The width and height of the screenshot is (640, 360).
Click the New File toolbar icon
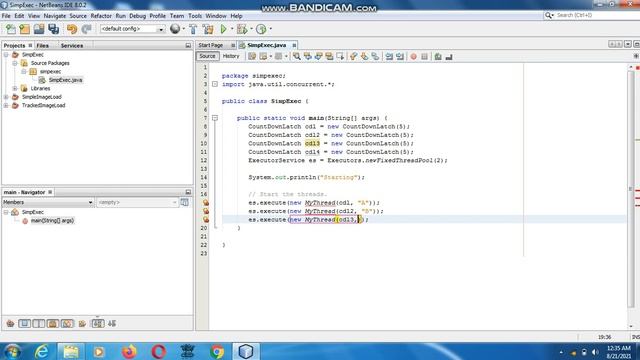click(x=11, y=29)
